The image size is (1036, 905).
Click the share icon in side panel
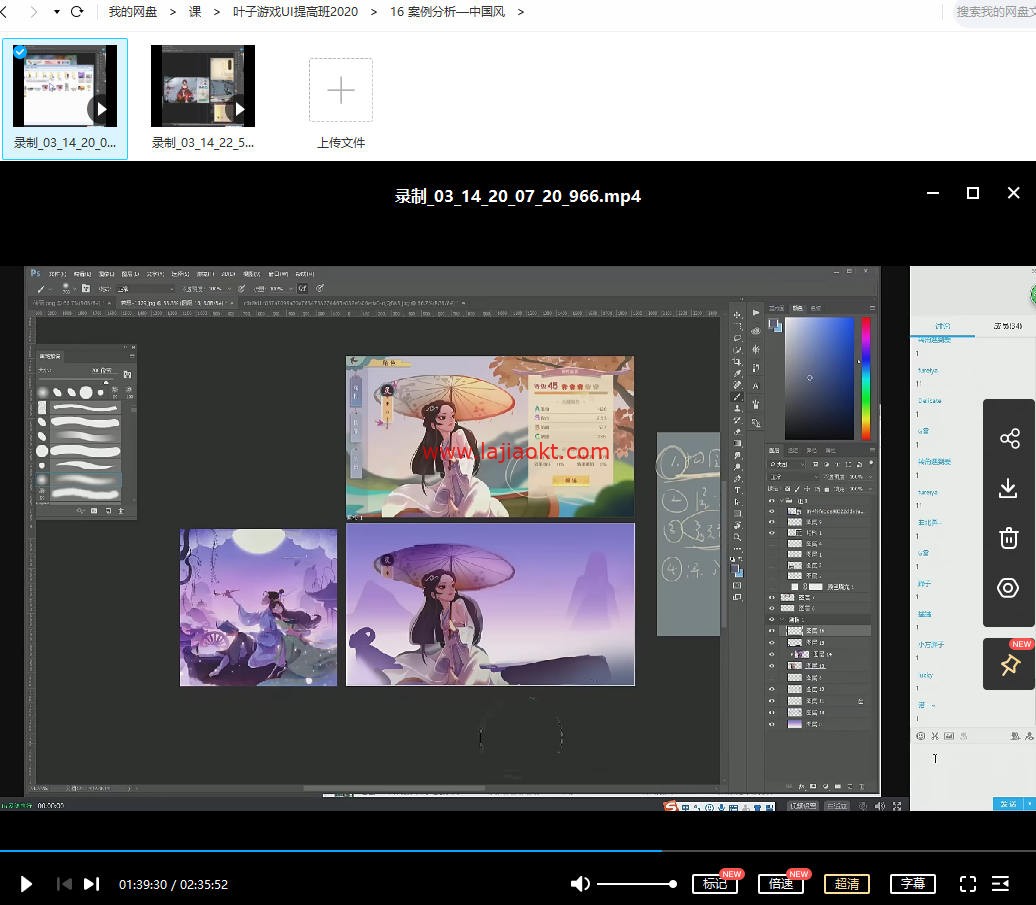(x=1009, y=439)
